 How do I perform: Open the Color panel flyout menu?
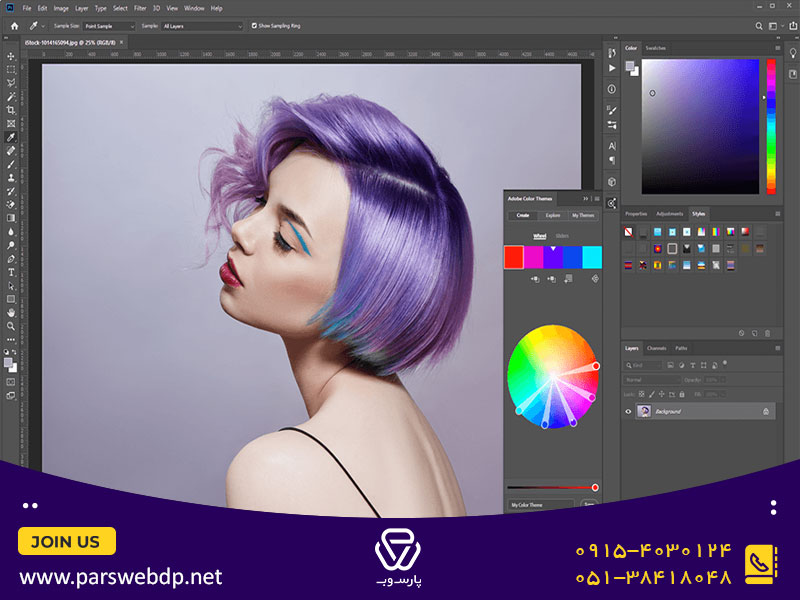click(778, 48)
